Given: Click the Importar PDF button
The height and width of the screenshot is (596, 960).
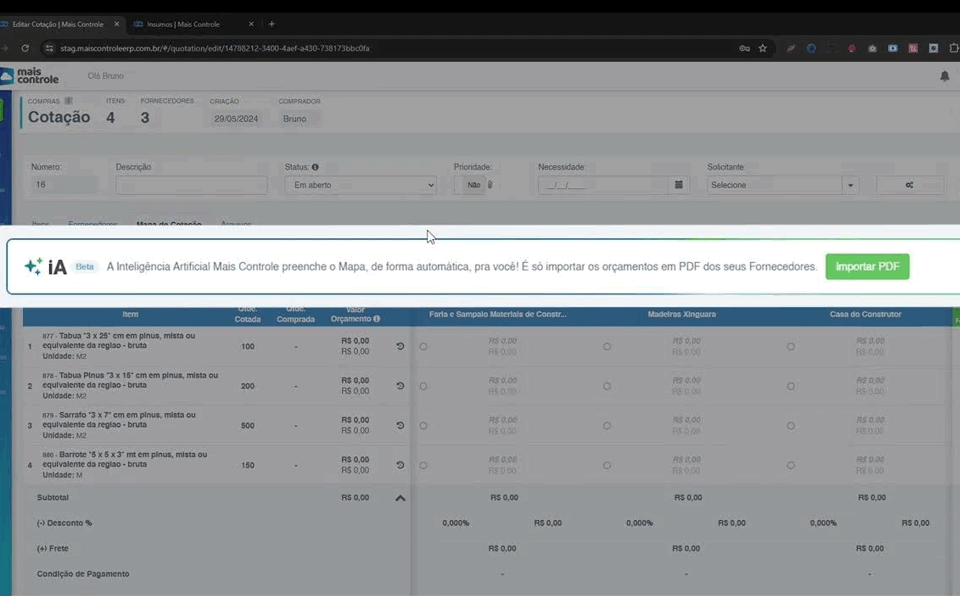Looking at the screenshot, I should pos(867,267).
